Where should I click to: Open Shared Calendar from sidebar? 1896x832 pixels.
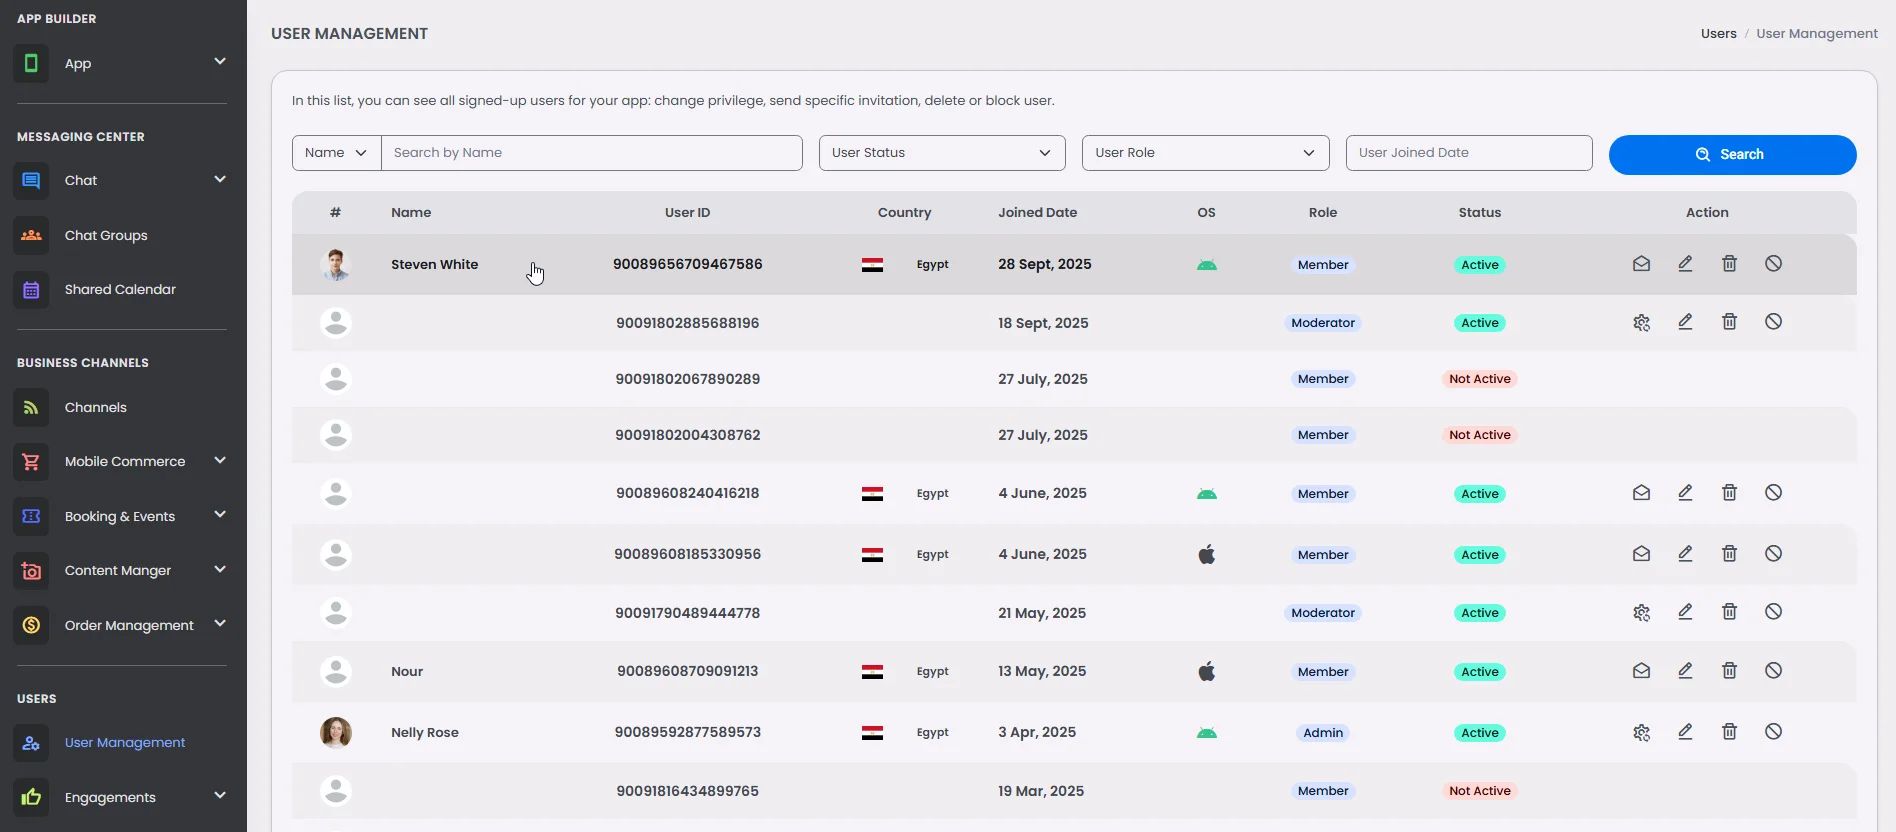point(120,290)
